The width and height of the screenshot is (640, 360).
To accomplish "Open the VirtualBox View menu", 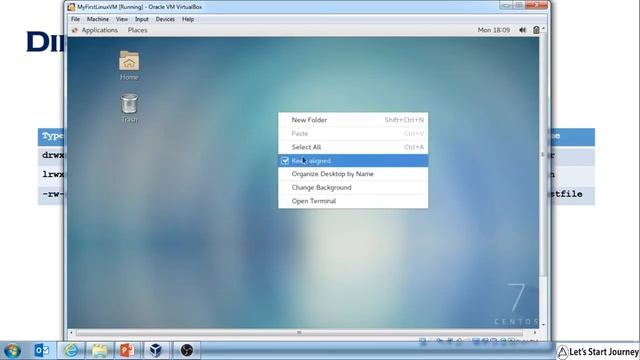I will 122,19.
